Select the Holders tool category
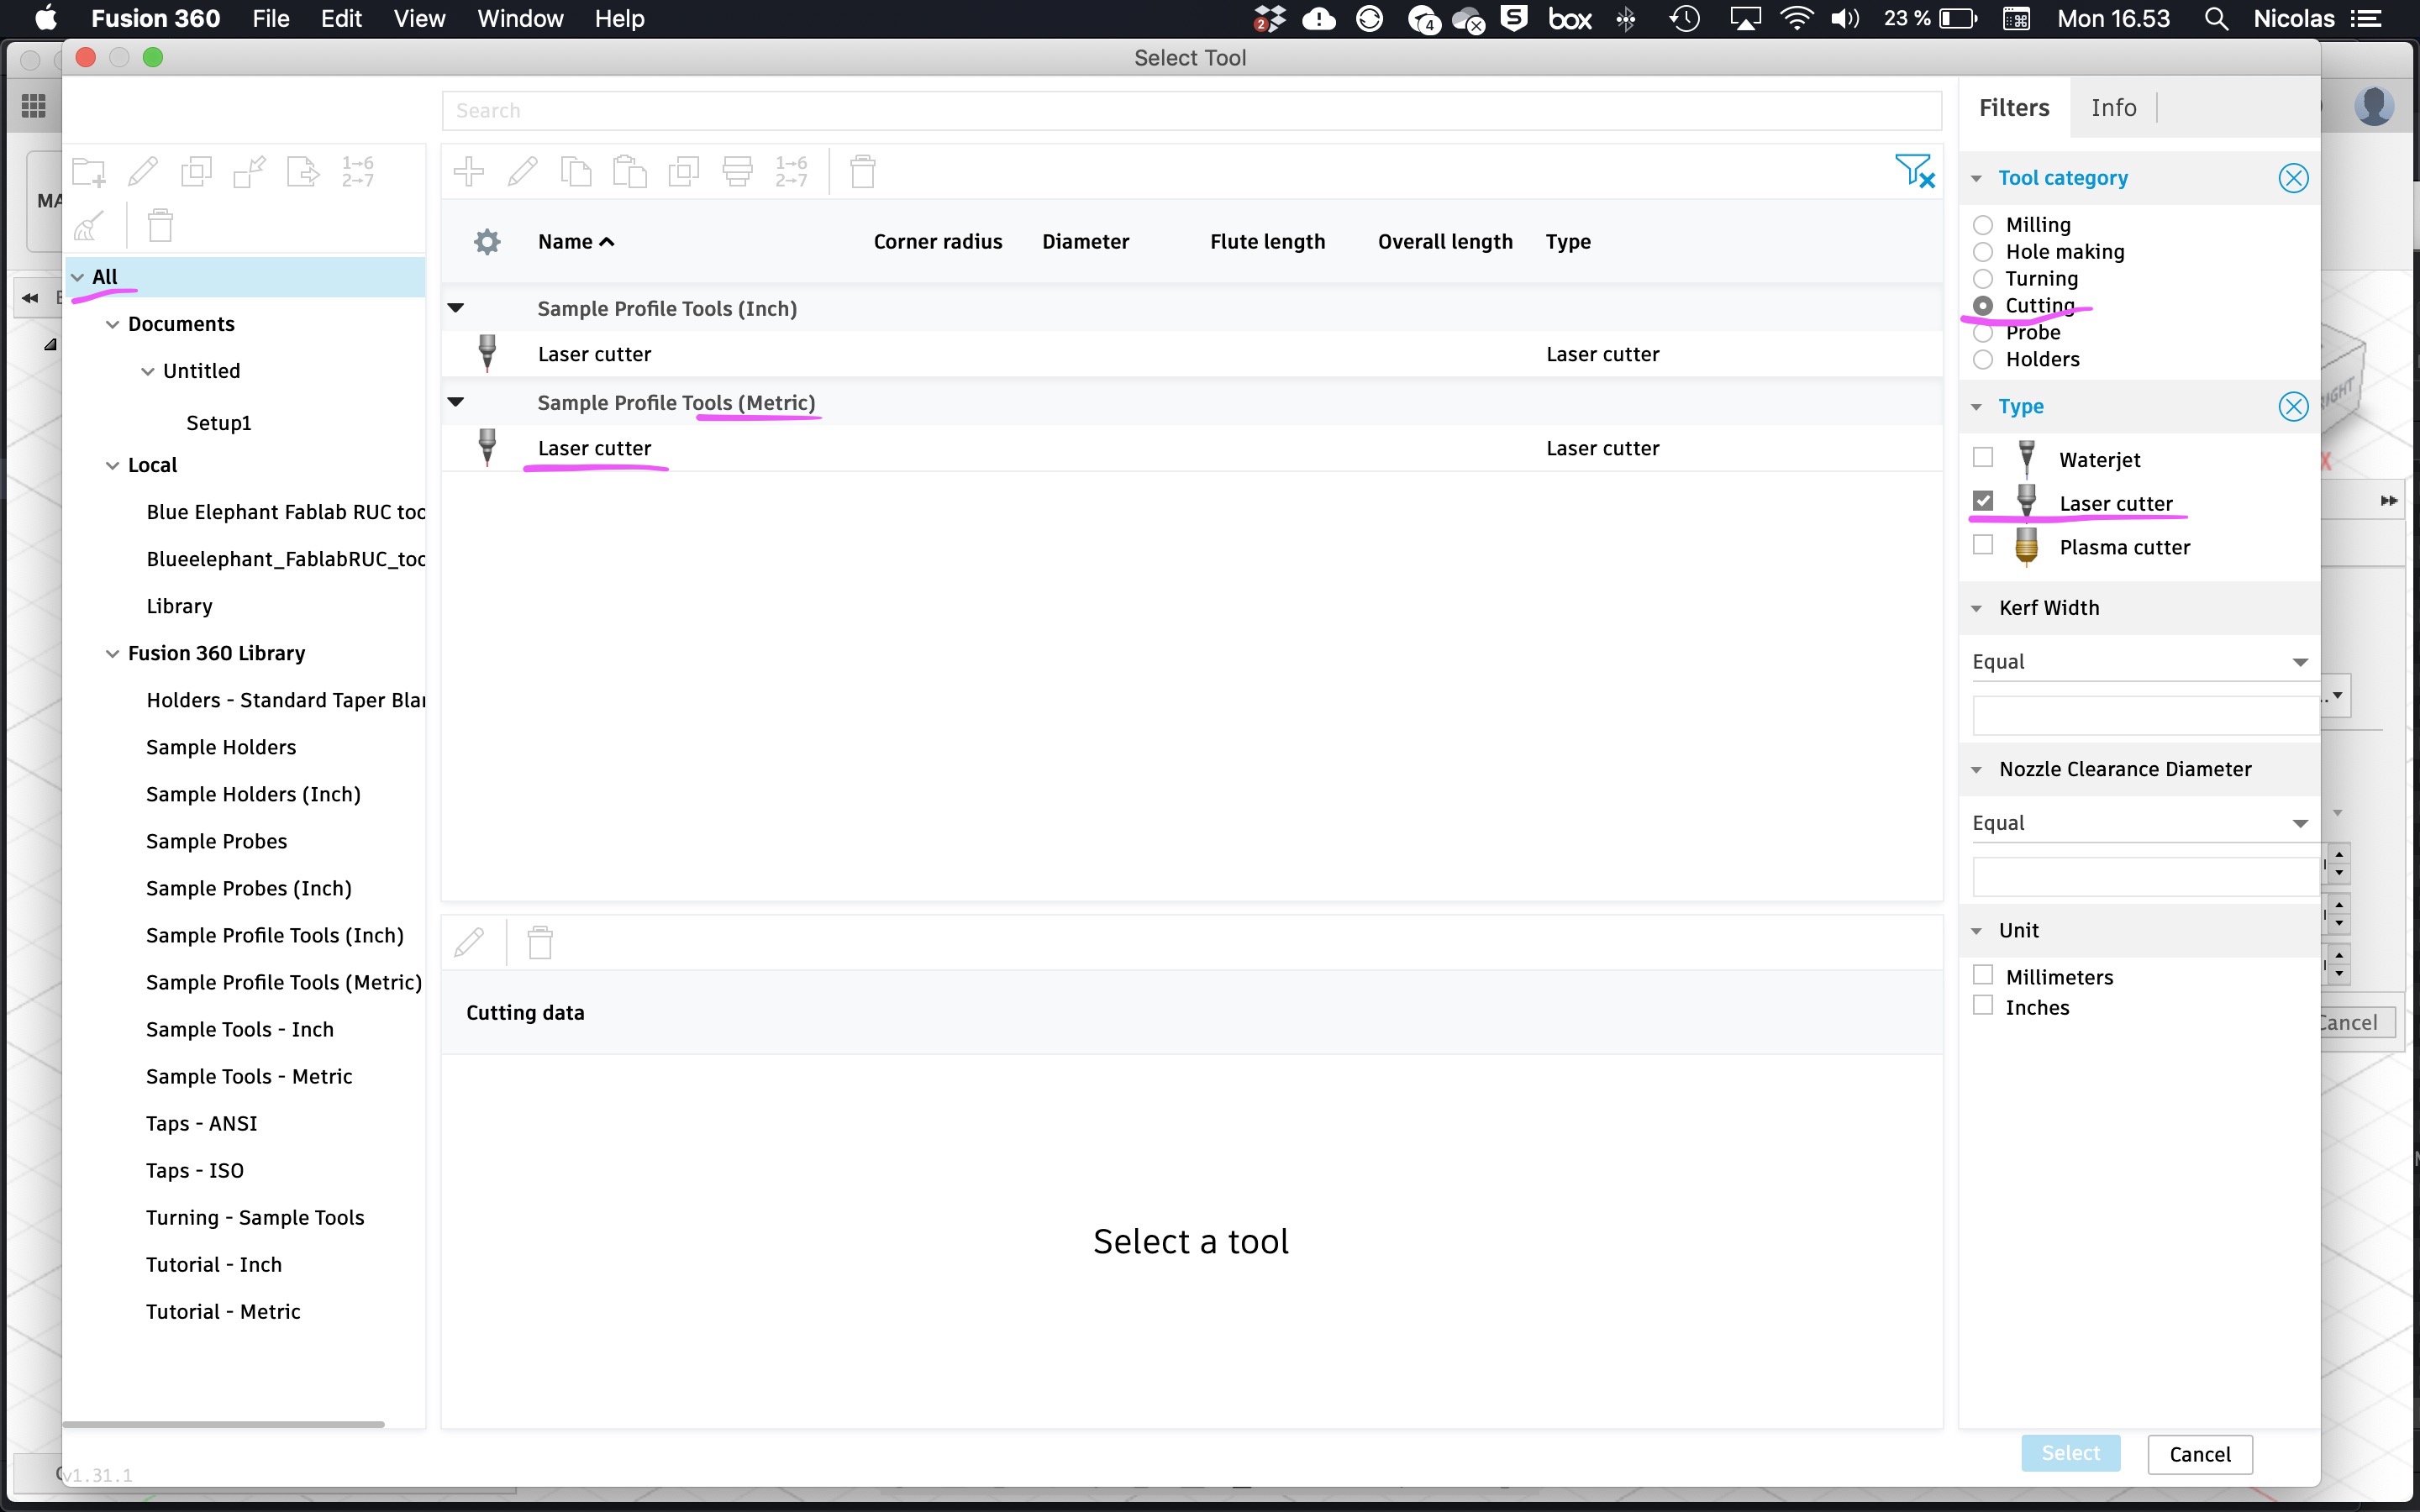 point(1983,360)
